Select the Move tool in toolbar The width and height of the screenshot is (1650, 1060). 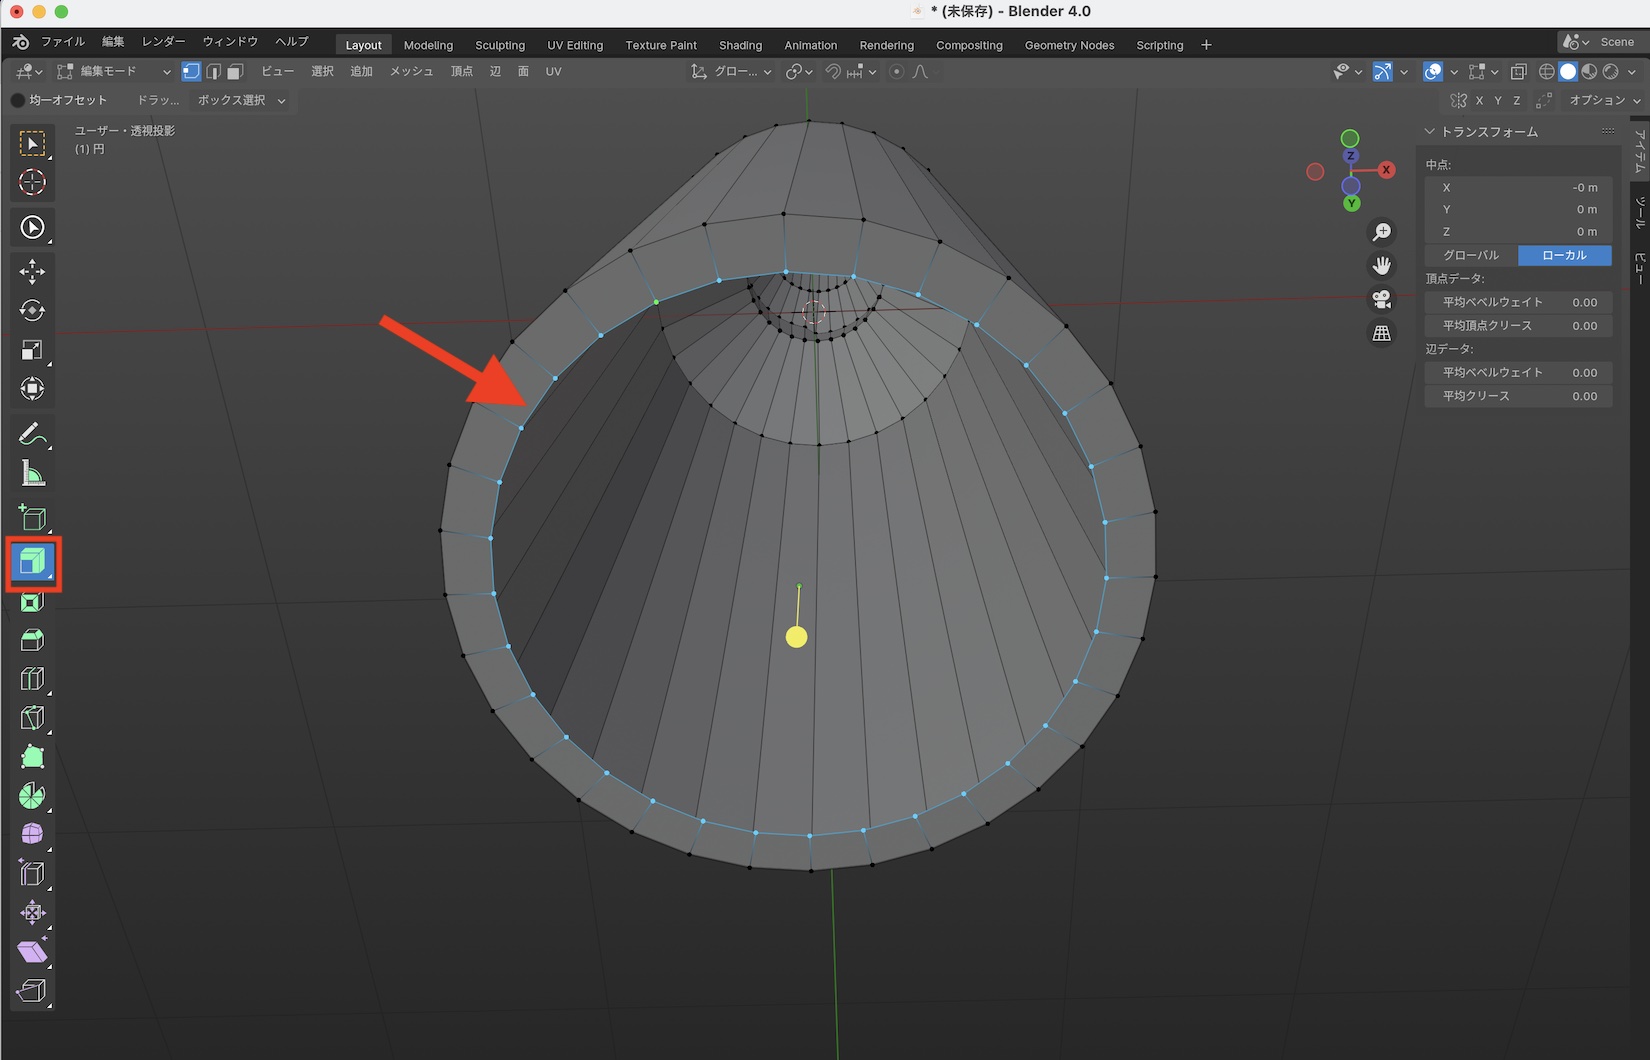(32, 272)
